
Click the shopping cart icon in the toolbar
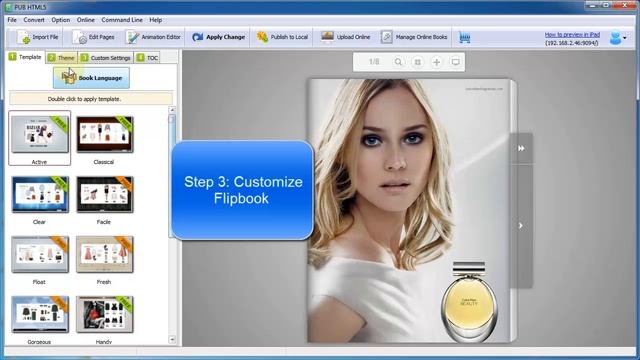pos(464,38)
